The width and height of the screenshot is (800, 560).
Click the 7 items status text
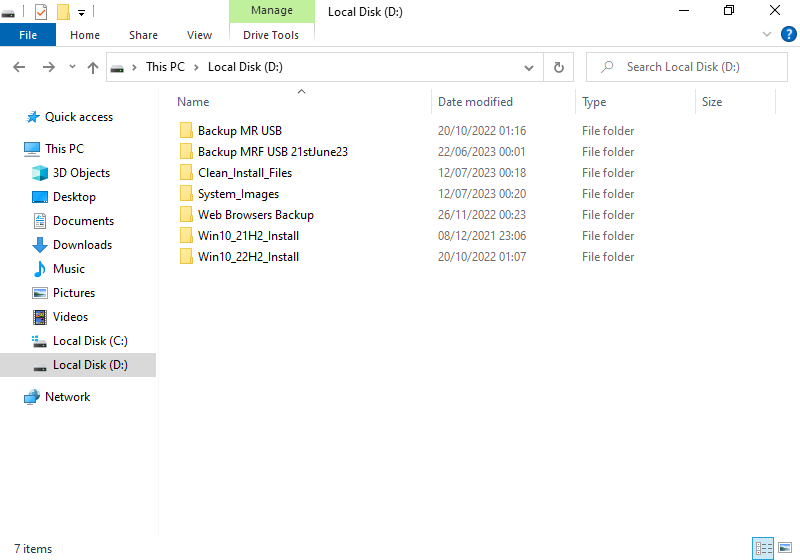click(33, 549)
